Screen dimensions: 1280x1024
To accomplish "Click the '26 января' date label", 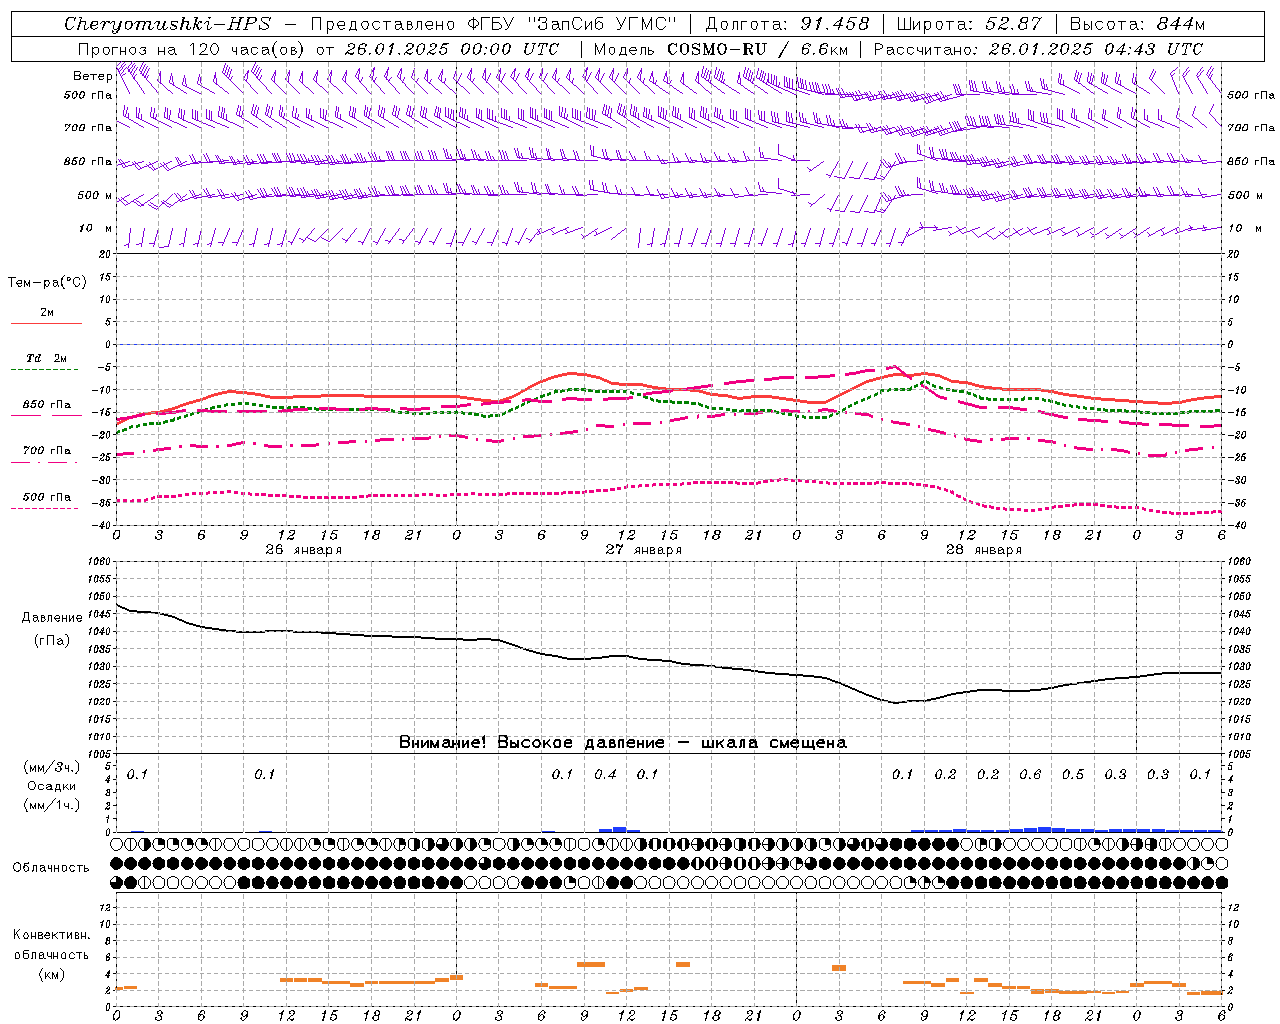I will coord(304,550).
